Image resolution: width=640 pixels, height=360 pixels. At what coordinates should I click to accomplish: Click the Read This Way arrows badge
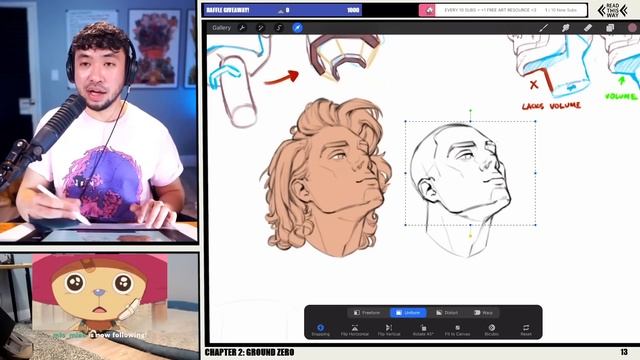tap(613, 10)
